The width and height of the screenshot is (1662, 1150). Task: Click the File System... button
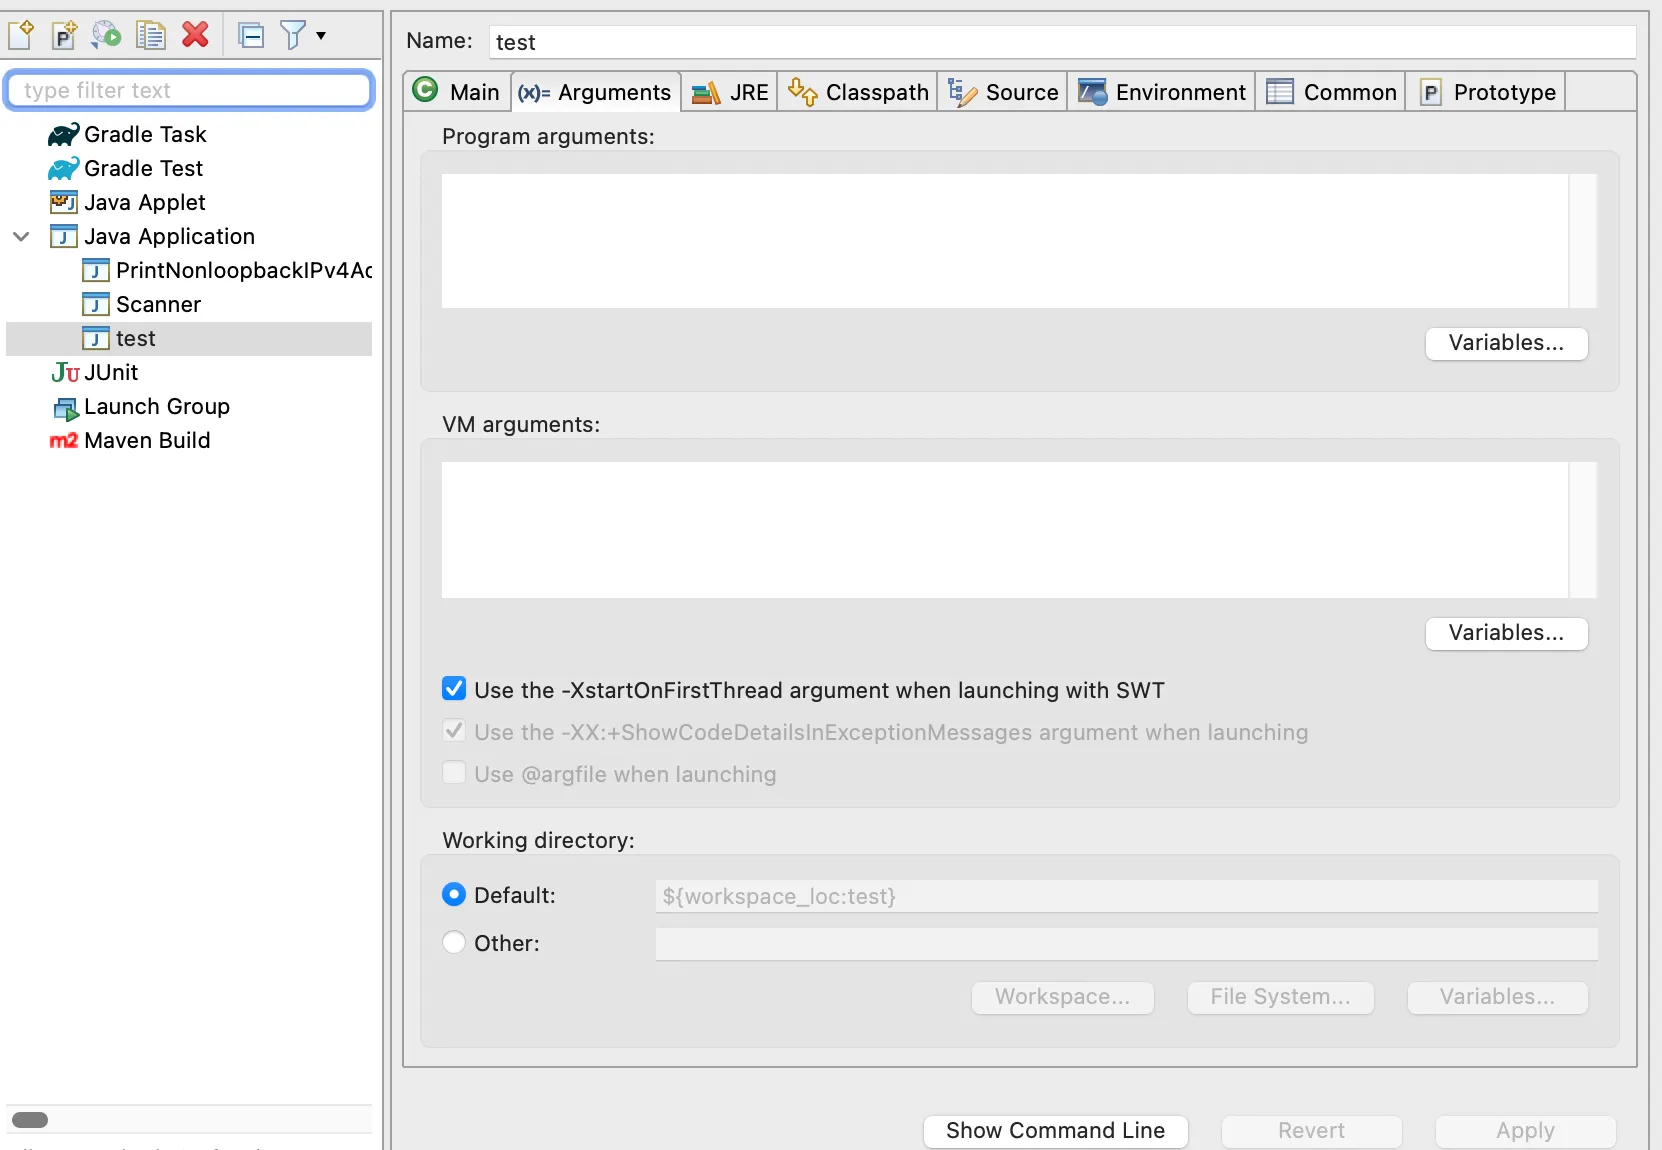[1281, 997]
